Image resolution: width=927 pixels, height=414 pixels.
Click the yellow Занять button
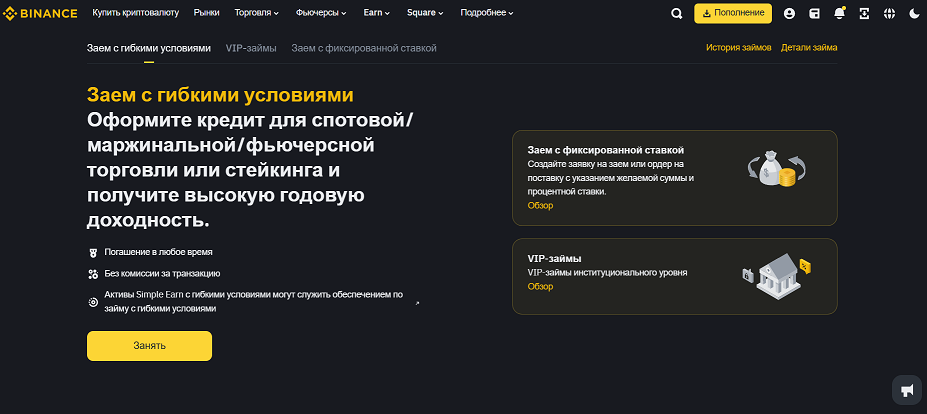click(x=149, y=346)
